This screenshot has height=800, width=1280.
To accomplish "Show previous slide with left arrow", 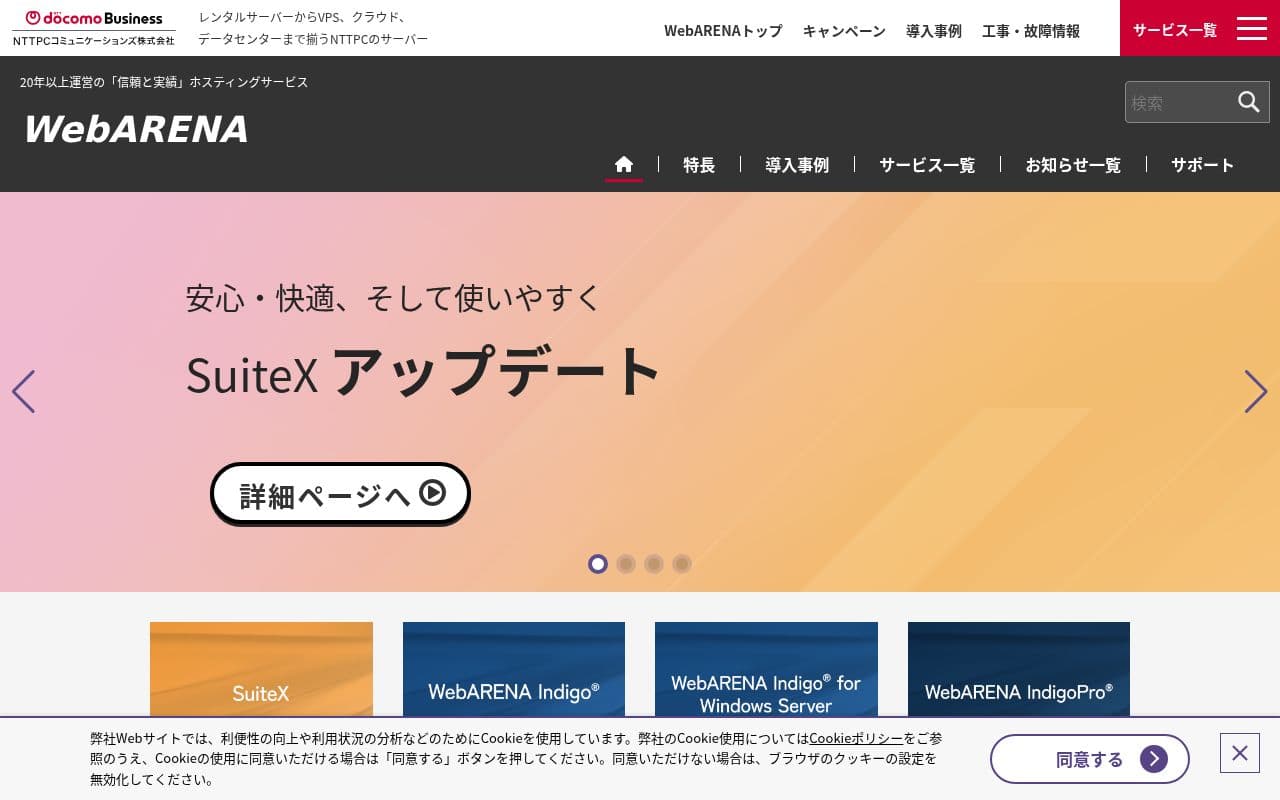I will click(23, 391).
